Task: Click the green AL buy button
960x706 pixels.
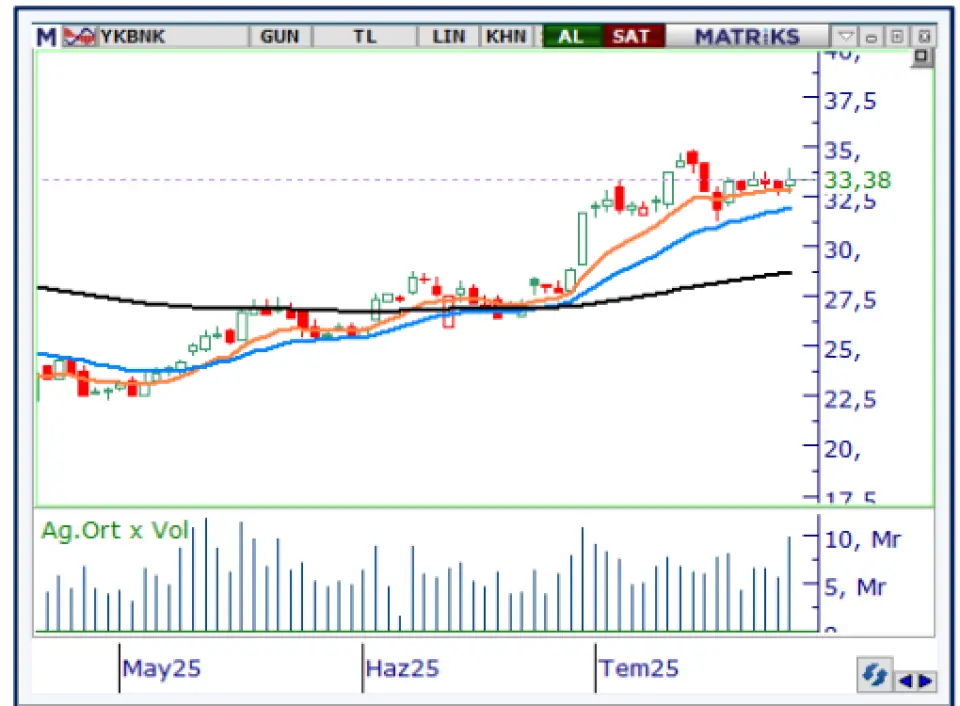Action: tap(572, 37)
